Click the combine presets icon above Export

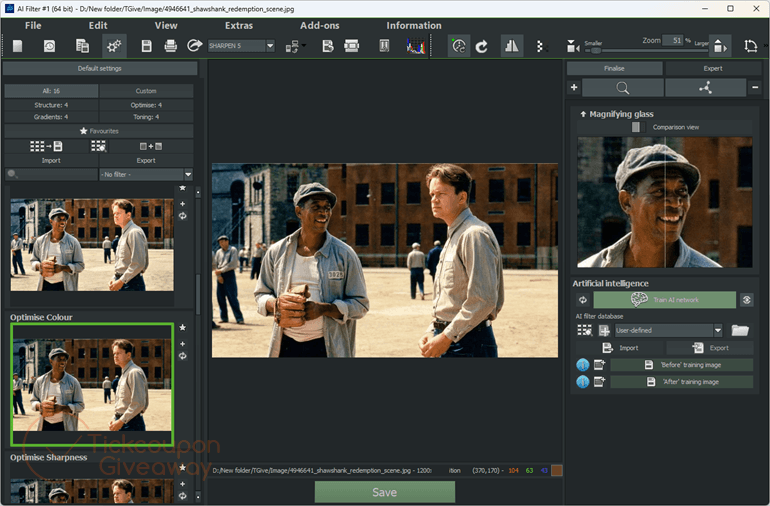tap(151, 146)
